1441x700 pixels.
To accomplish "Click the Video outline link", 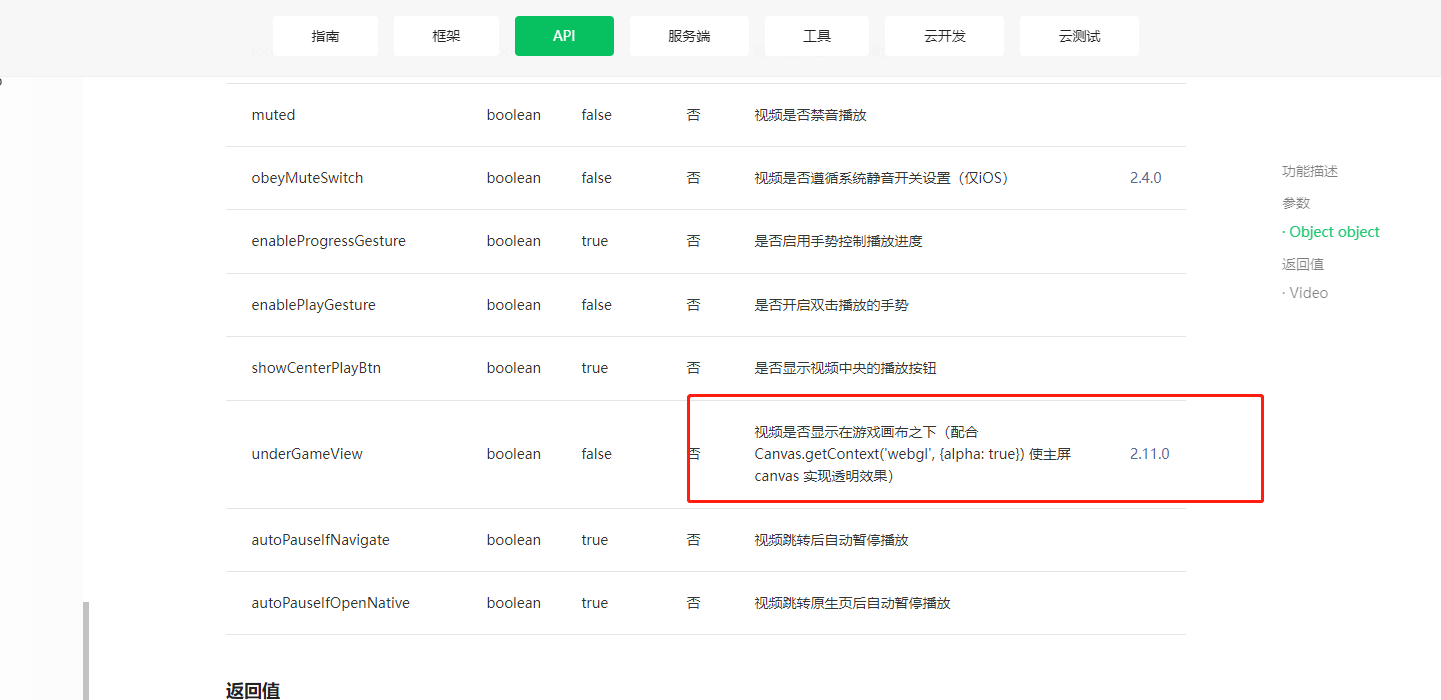I will pyautogui.click(x=1308, y=293).
